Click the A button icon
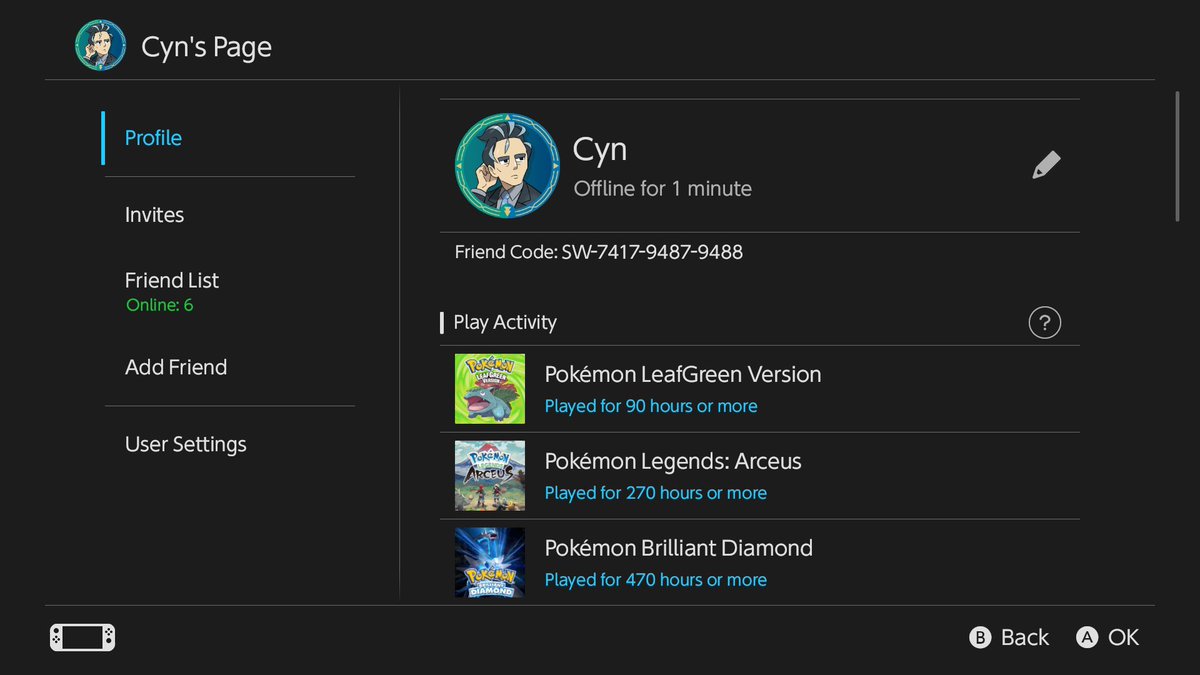Viewport: 1200px width, 675px height. click(1087, 637)
